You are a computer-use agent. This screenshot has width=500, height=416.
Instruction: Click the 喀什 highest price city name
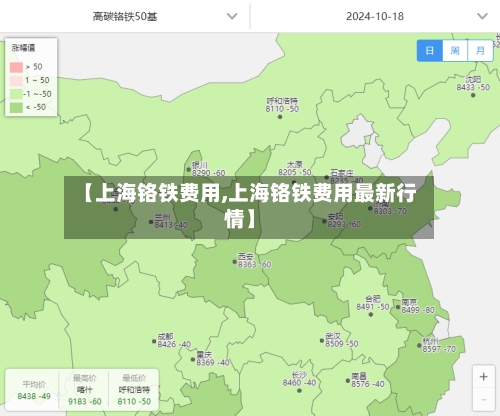pos(84,389)
